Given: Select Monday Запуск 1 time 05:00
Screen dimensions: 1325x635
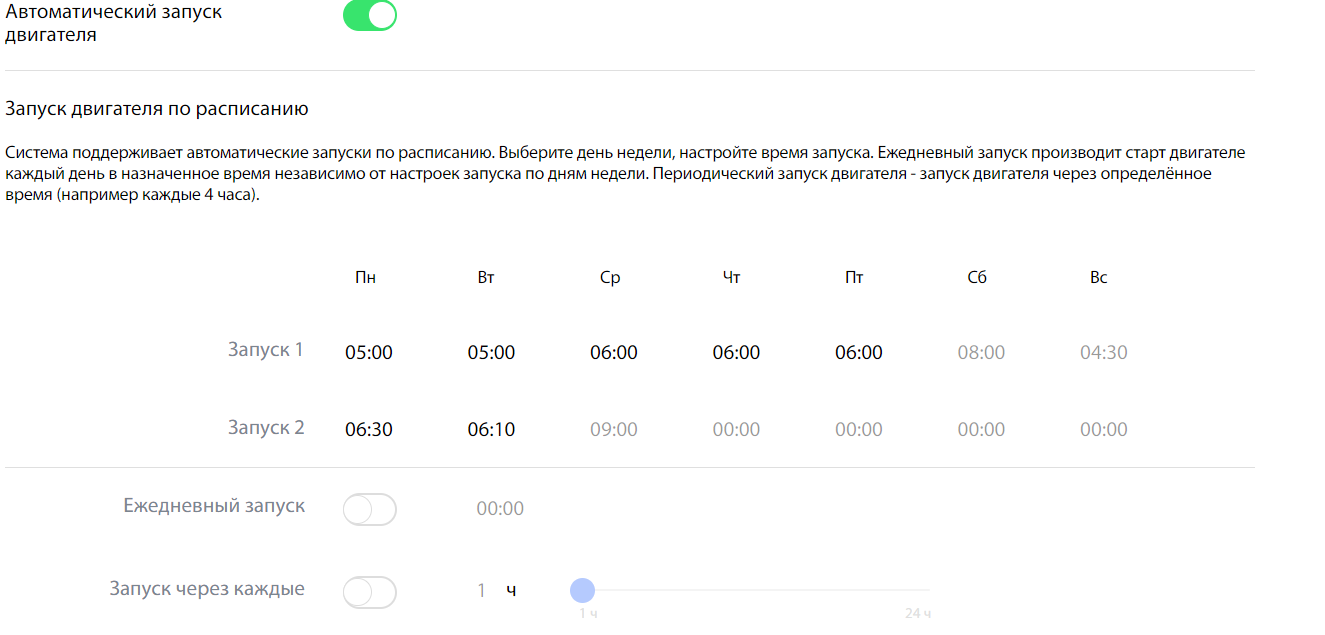Looking at the screenshot, I should coord(369,353).
